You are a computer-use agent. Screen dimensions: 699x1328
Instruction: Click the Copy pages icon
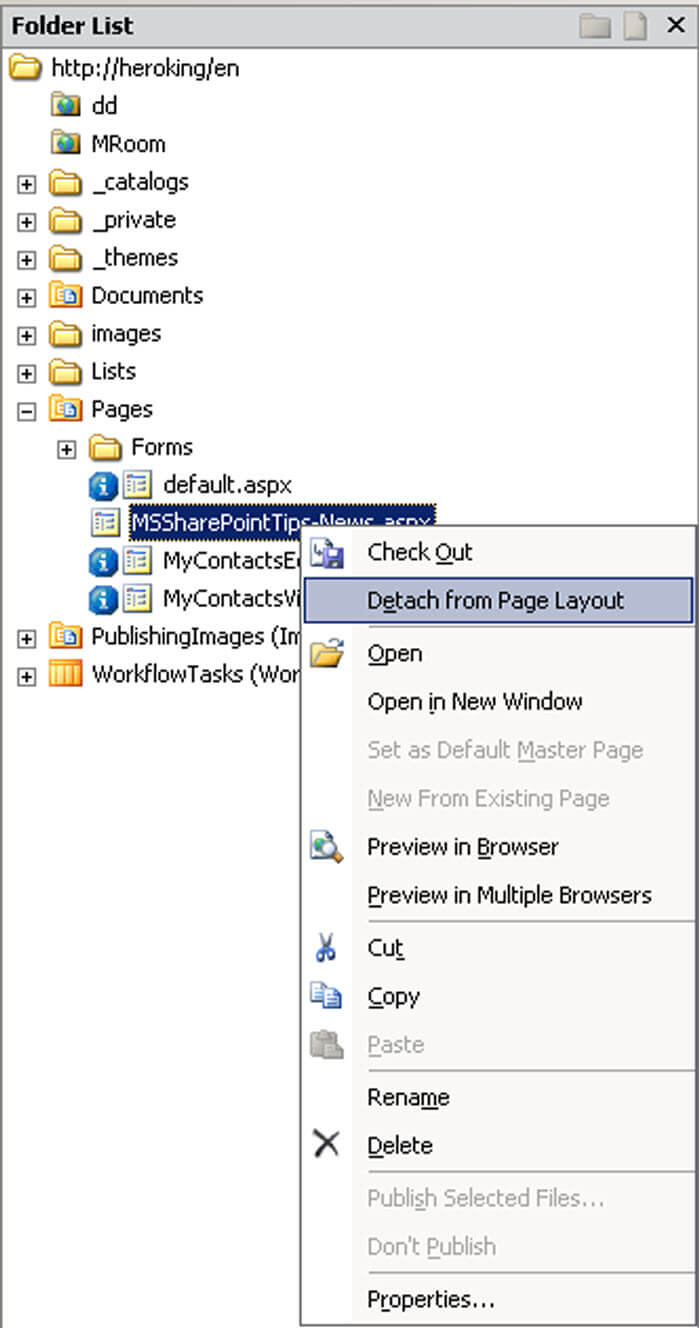point(326,996)
